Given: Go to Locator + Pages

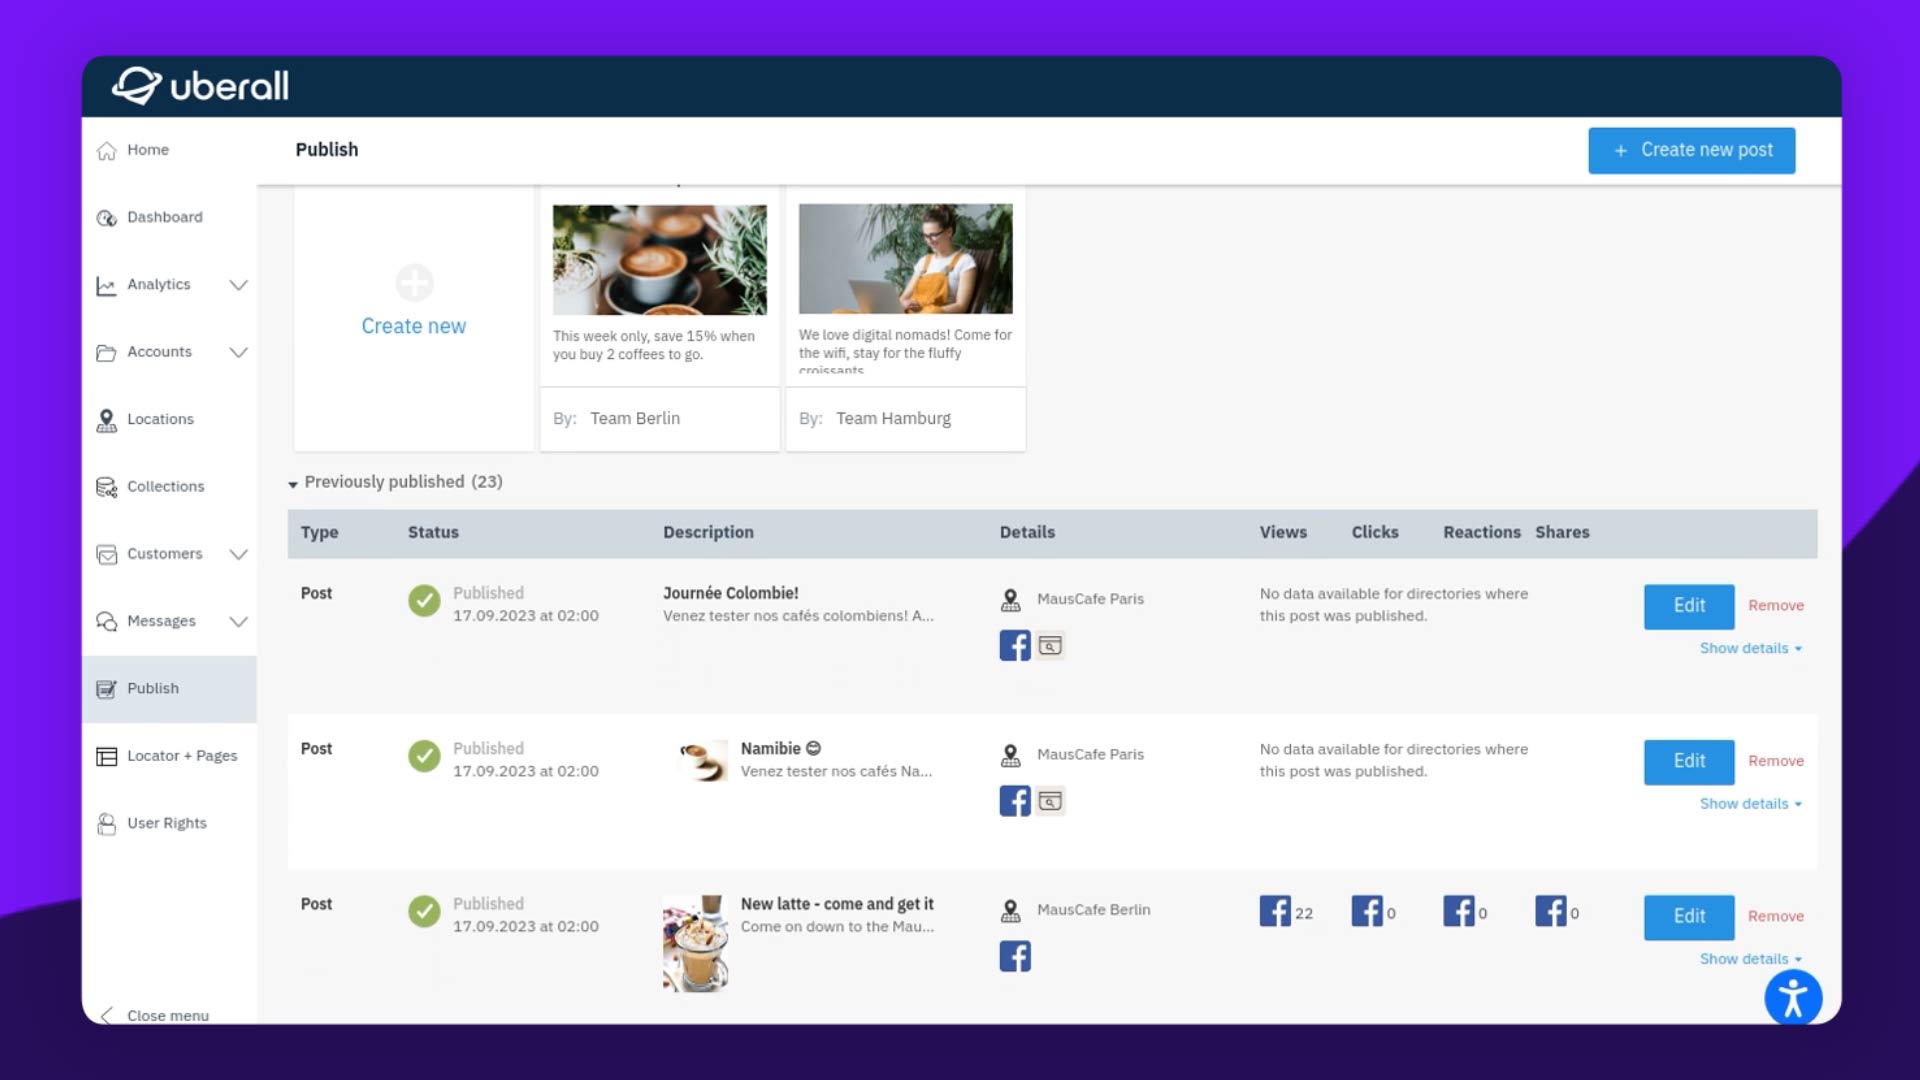Looking at the screenshot, I should pyautogui.click(x=181, y=756).
